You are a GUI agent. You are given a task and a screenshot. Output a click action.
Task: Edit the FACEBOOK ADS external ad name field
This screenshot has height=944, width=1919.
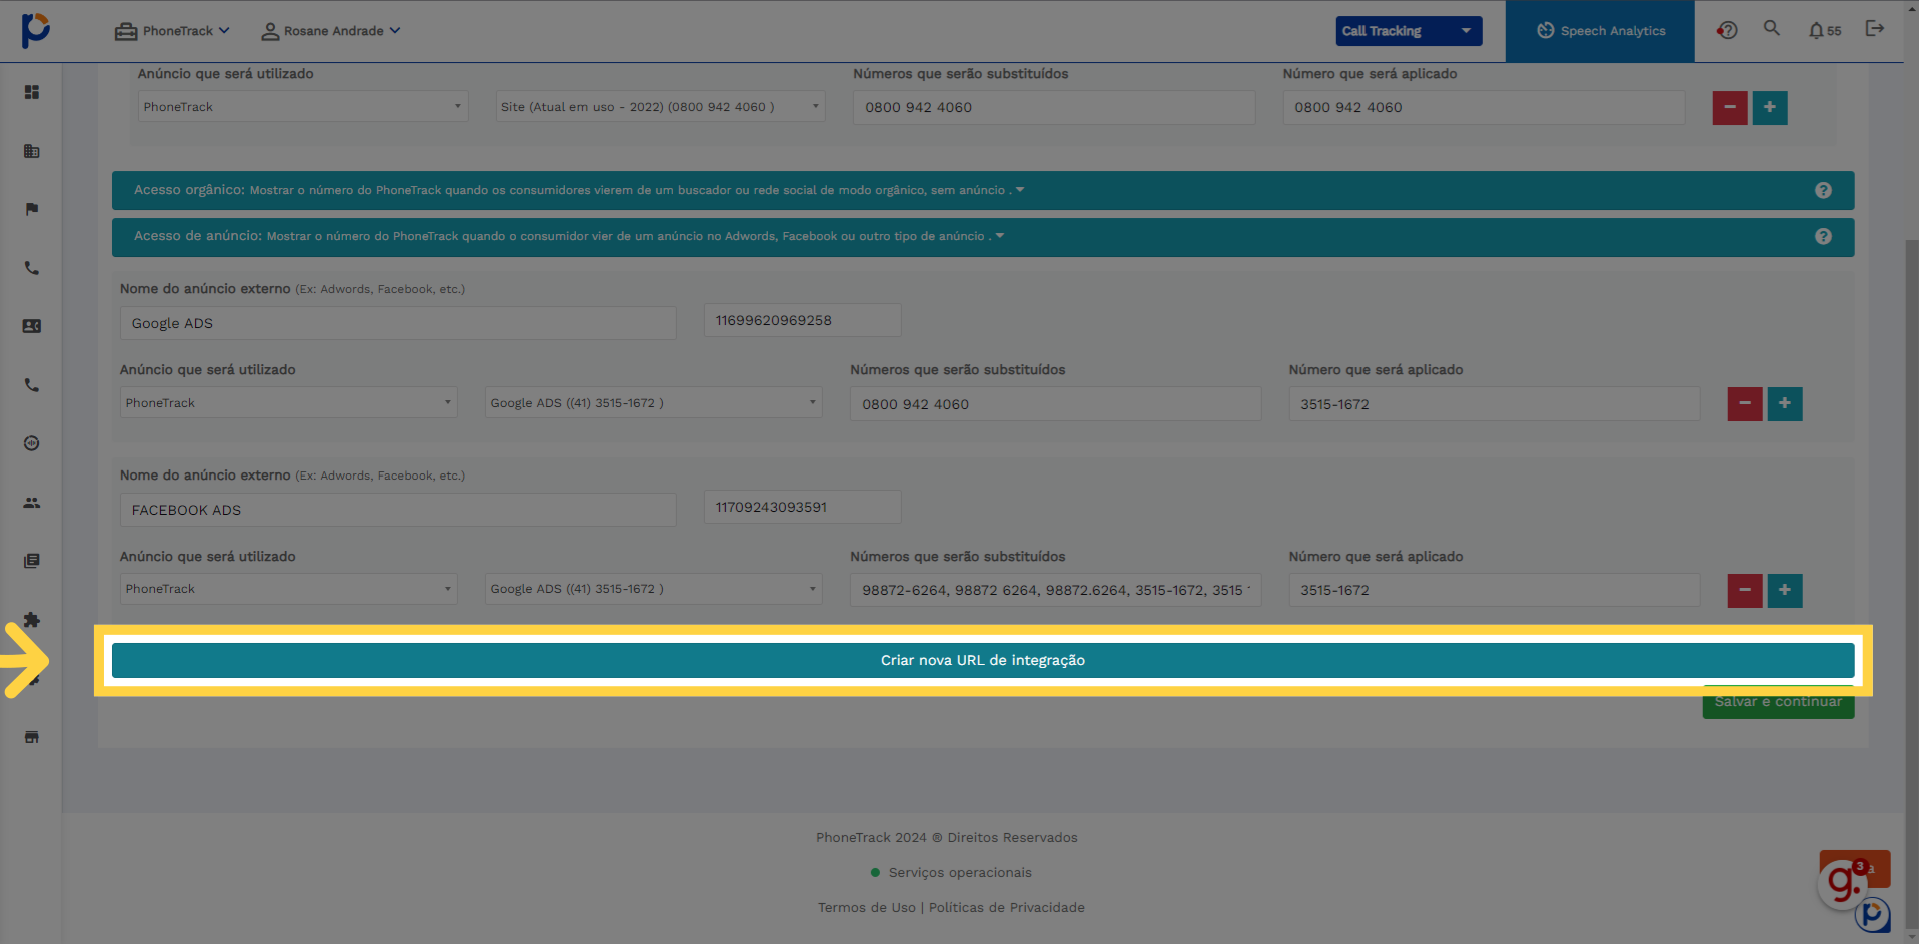398,510
